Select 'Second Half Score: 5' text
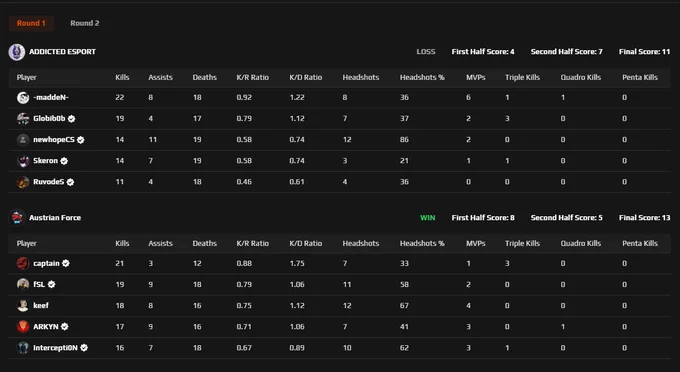This screenshot has height=372, width=680. (567, 218)
